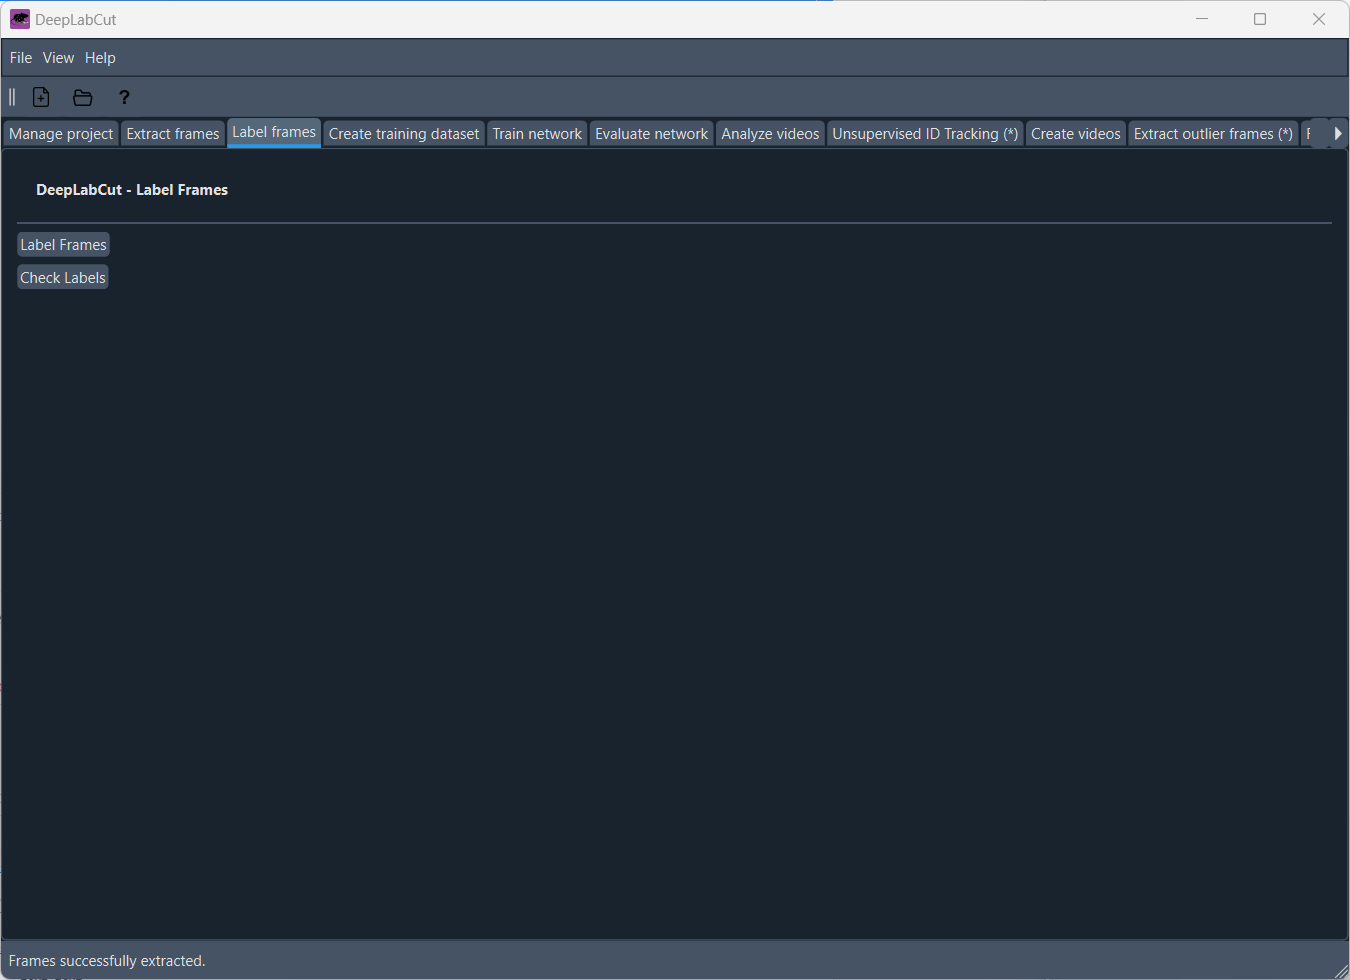The image size is (1350, 980).
Task: Click the Label Frames button
Action: (x=63, y=245)
